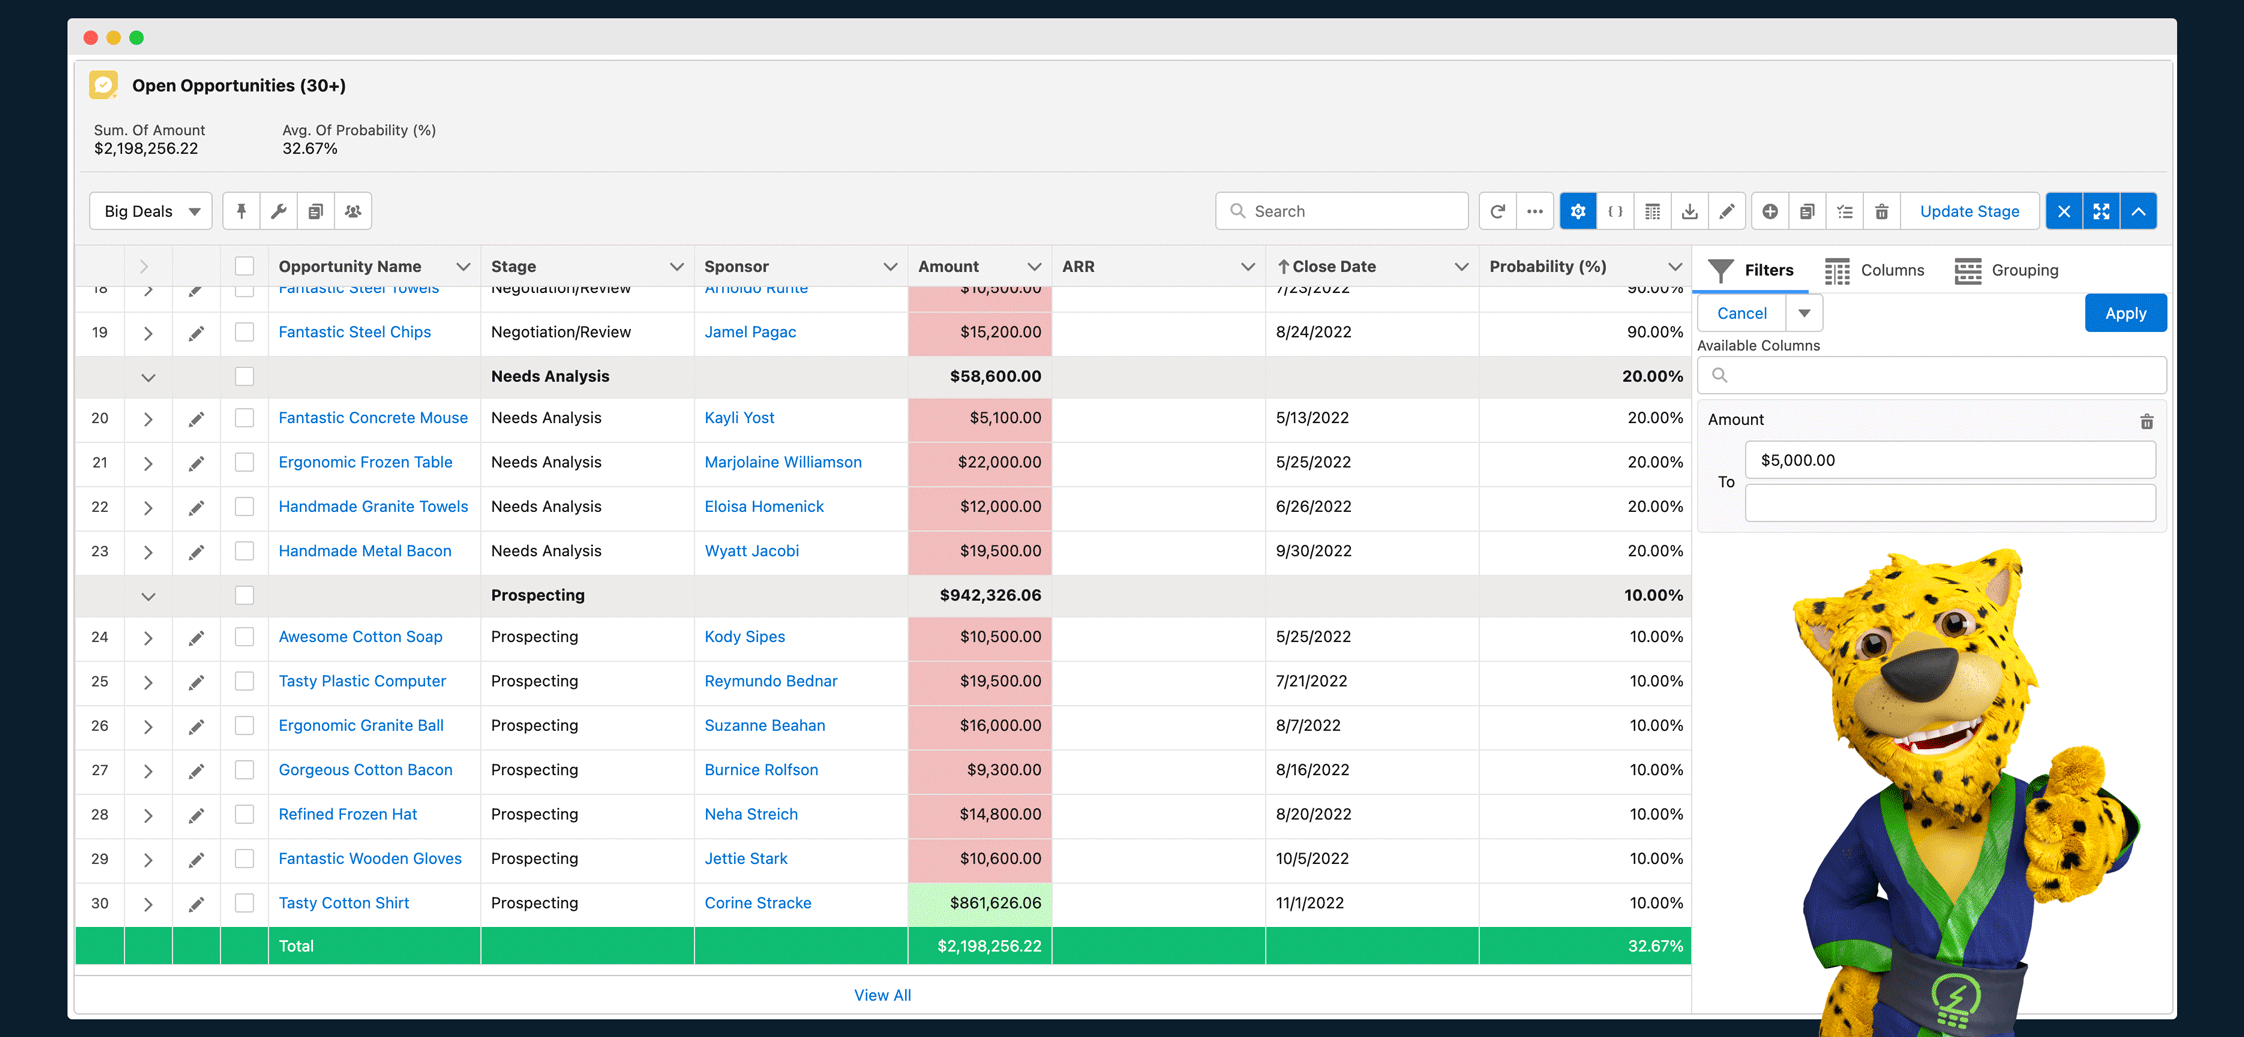Viewport: 2244px width, 1037px height.
Task: Click the inline edit pencil icon
Action: pyautogui.click(x=1727, y=211)
